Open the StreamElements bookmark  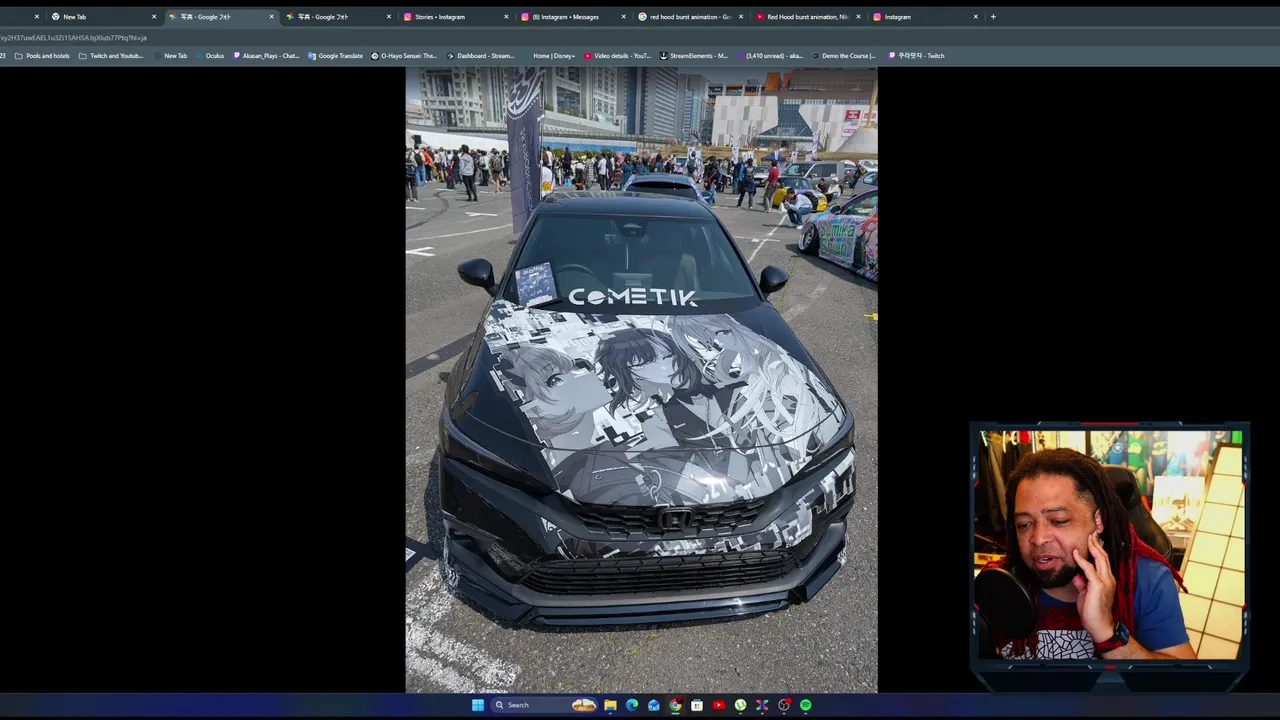(x=694, y=56)
